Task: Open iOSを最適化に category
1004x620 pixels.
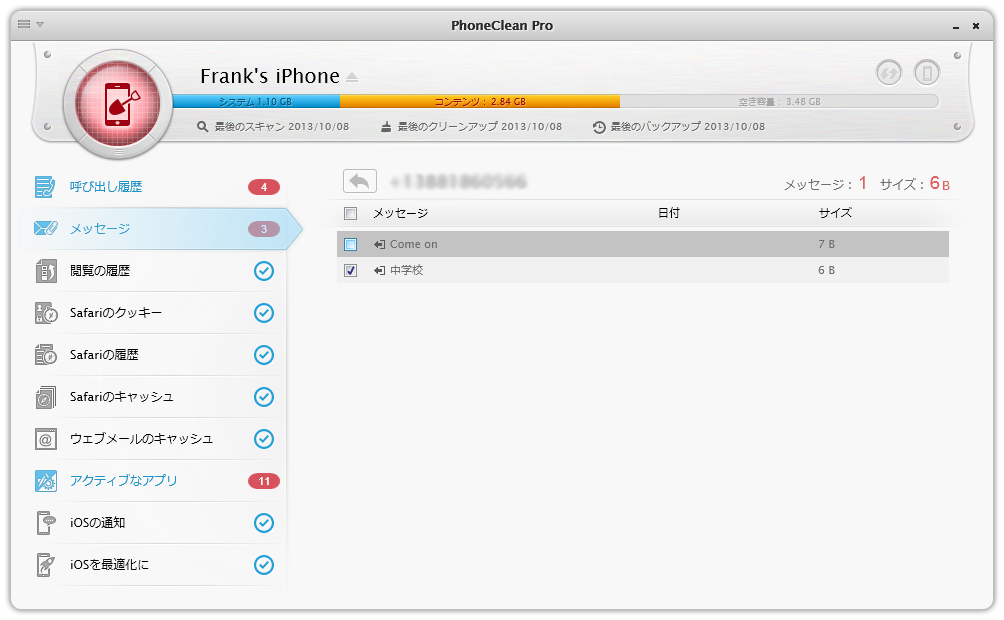Action: [x=109, y=565]
